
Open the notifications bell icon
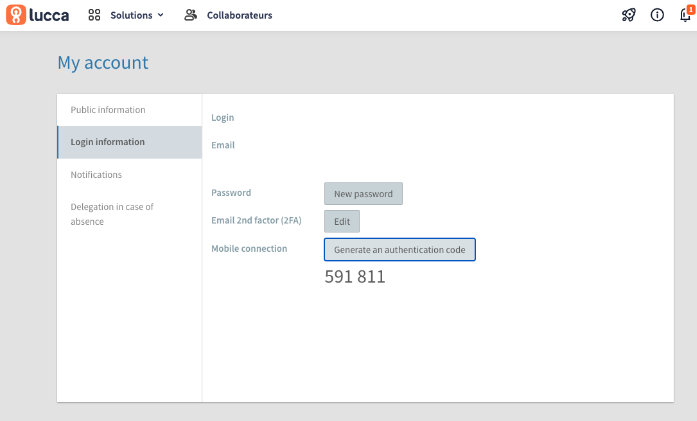[685, 16]
